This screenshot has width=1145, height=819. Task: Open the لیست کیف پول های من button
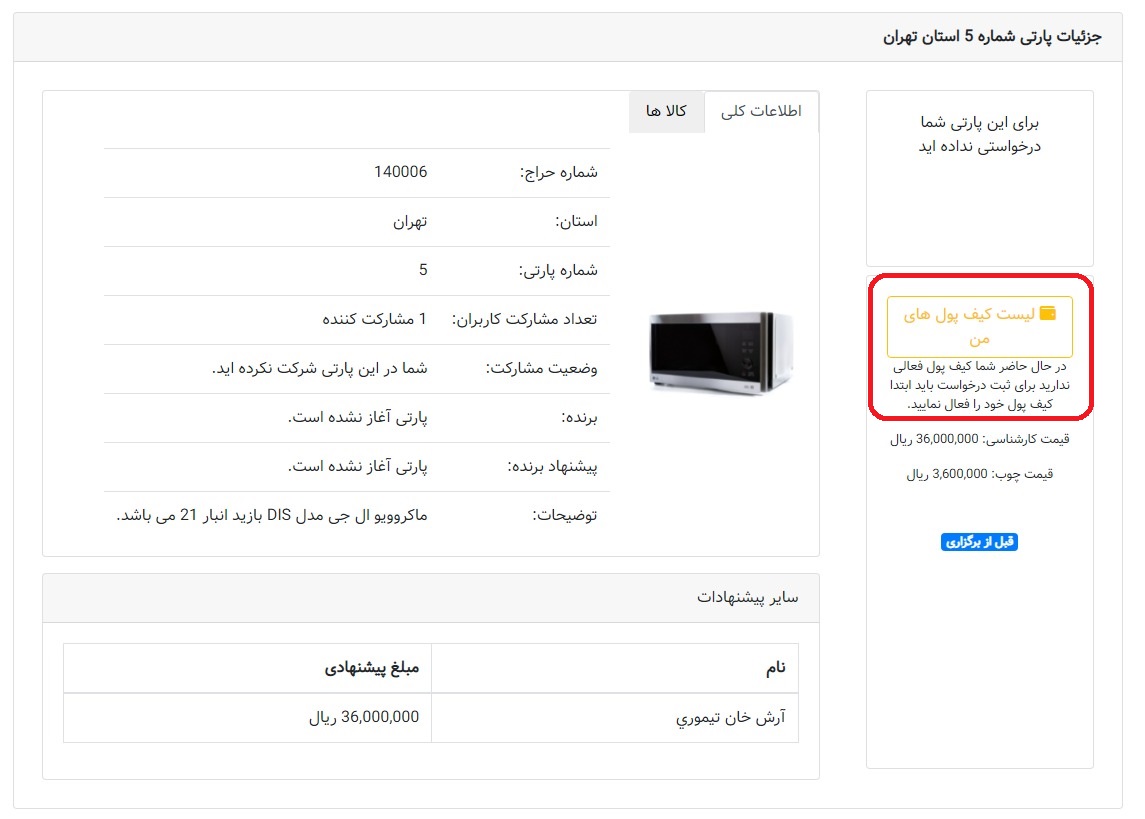(979, 326)
